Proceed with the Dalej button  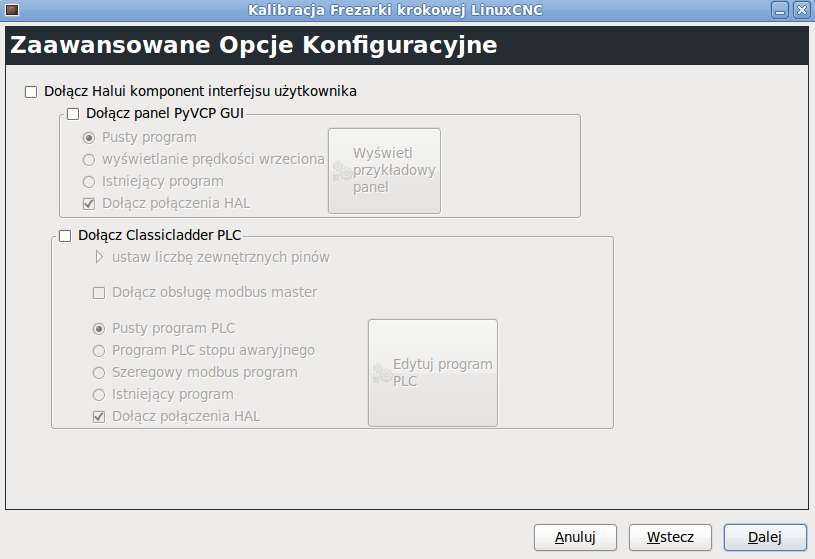coord(765,537)
